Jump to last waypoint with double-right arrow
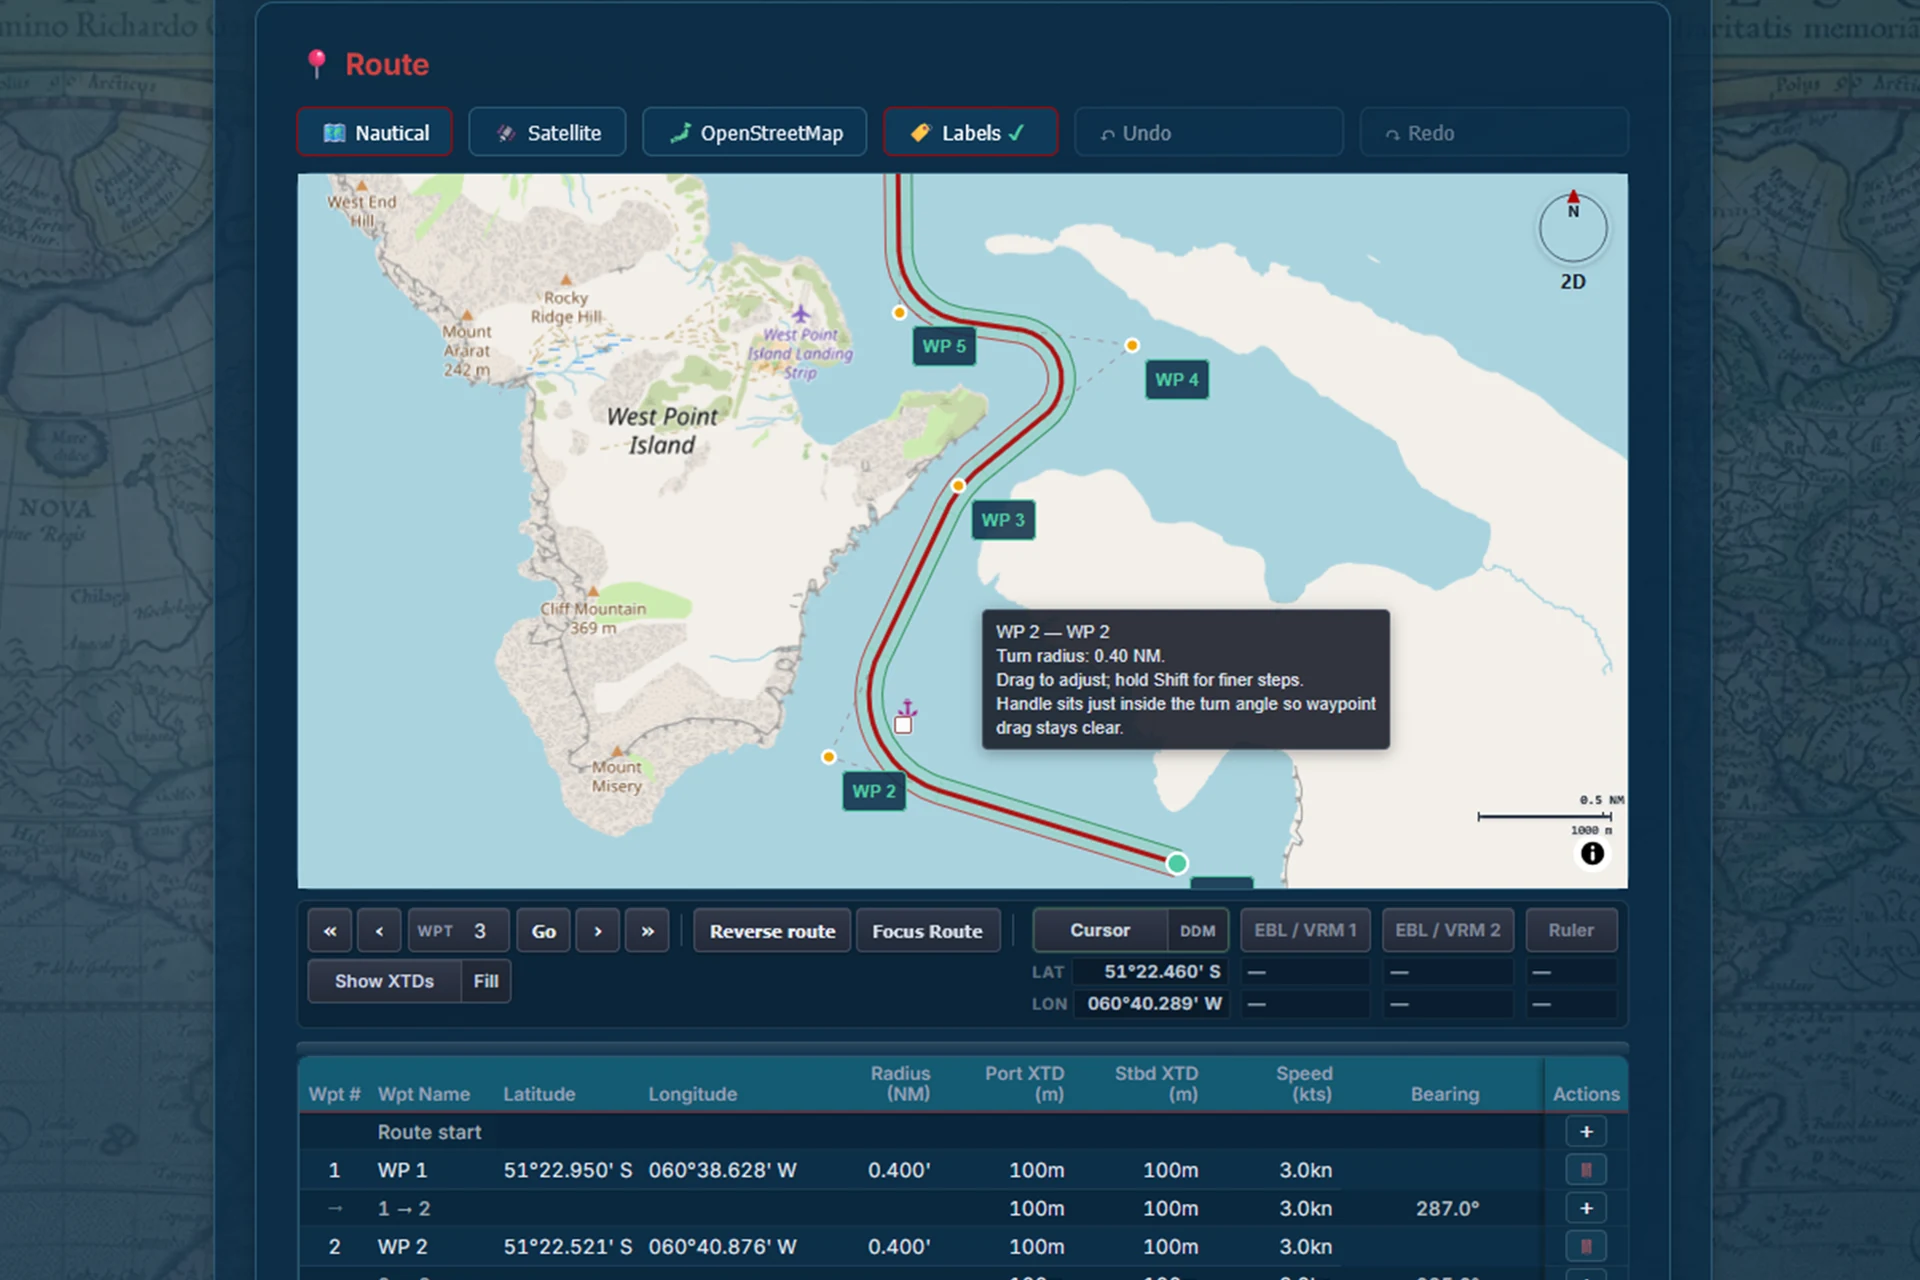This screenshot has width=1920, height=1280. [x=647, y=931]
